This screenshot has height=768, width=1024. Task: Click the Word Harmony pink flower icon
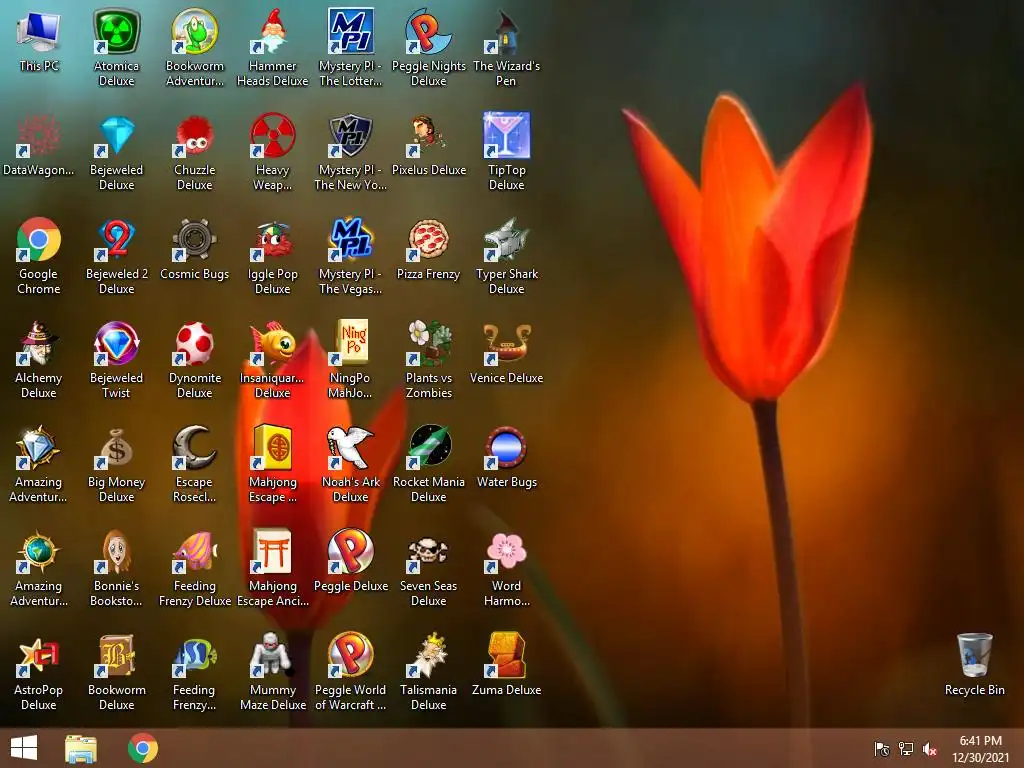click(506, 551)
